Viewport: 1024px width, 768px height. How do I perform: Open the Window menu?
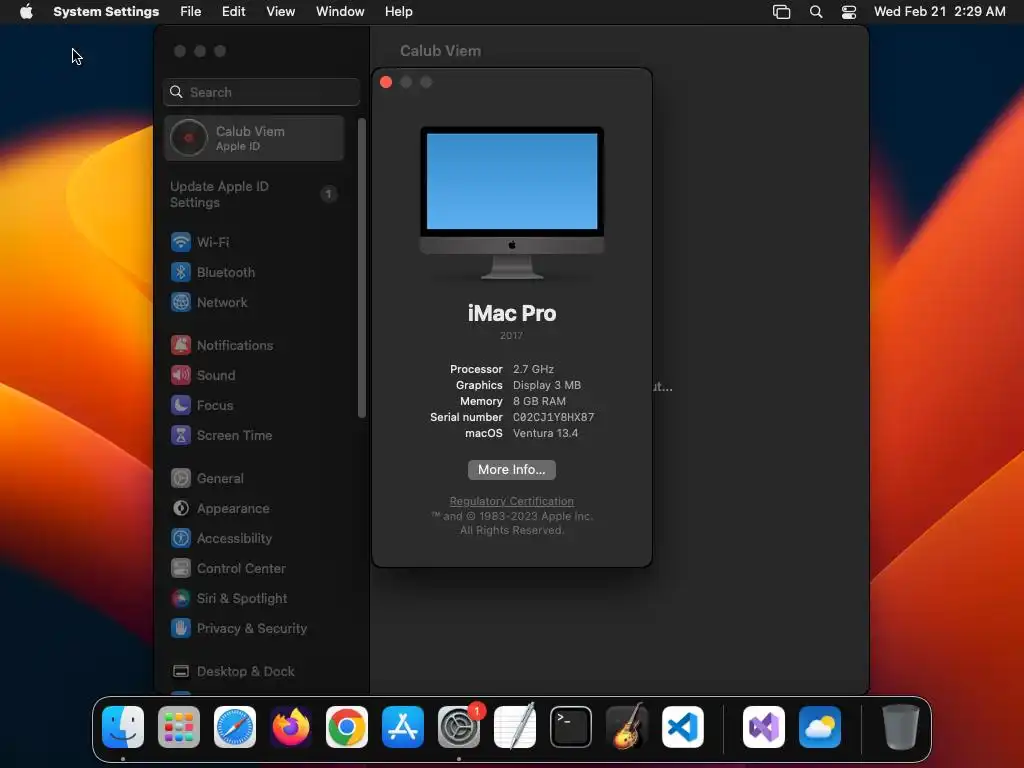click(340, 12)
